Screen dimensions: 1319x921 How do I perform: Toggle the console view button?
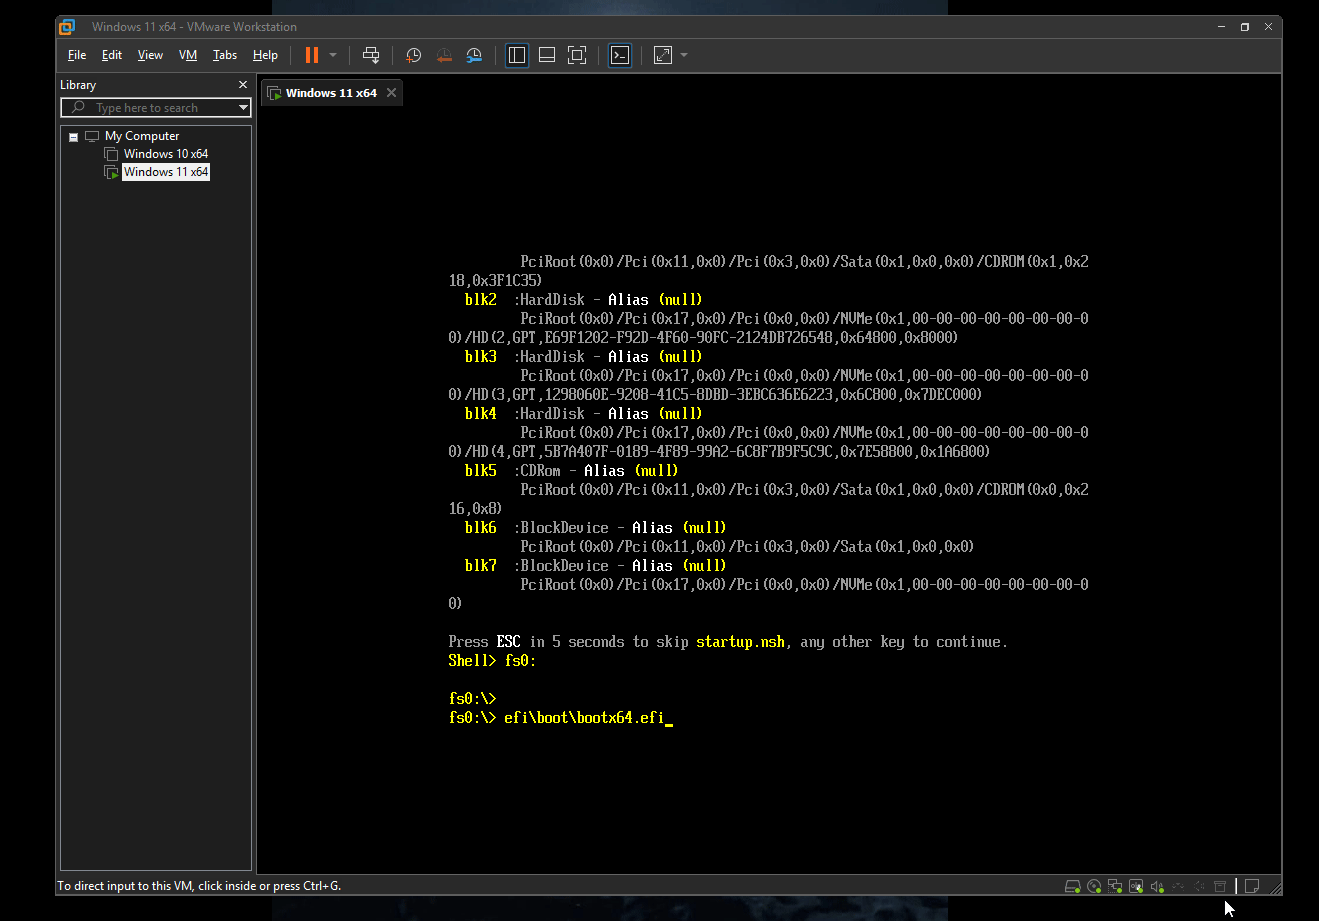tap(620, 55)
